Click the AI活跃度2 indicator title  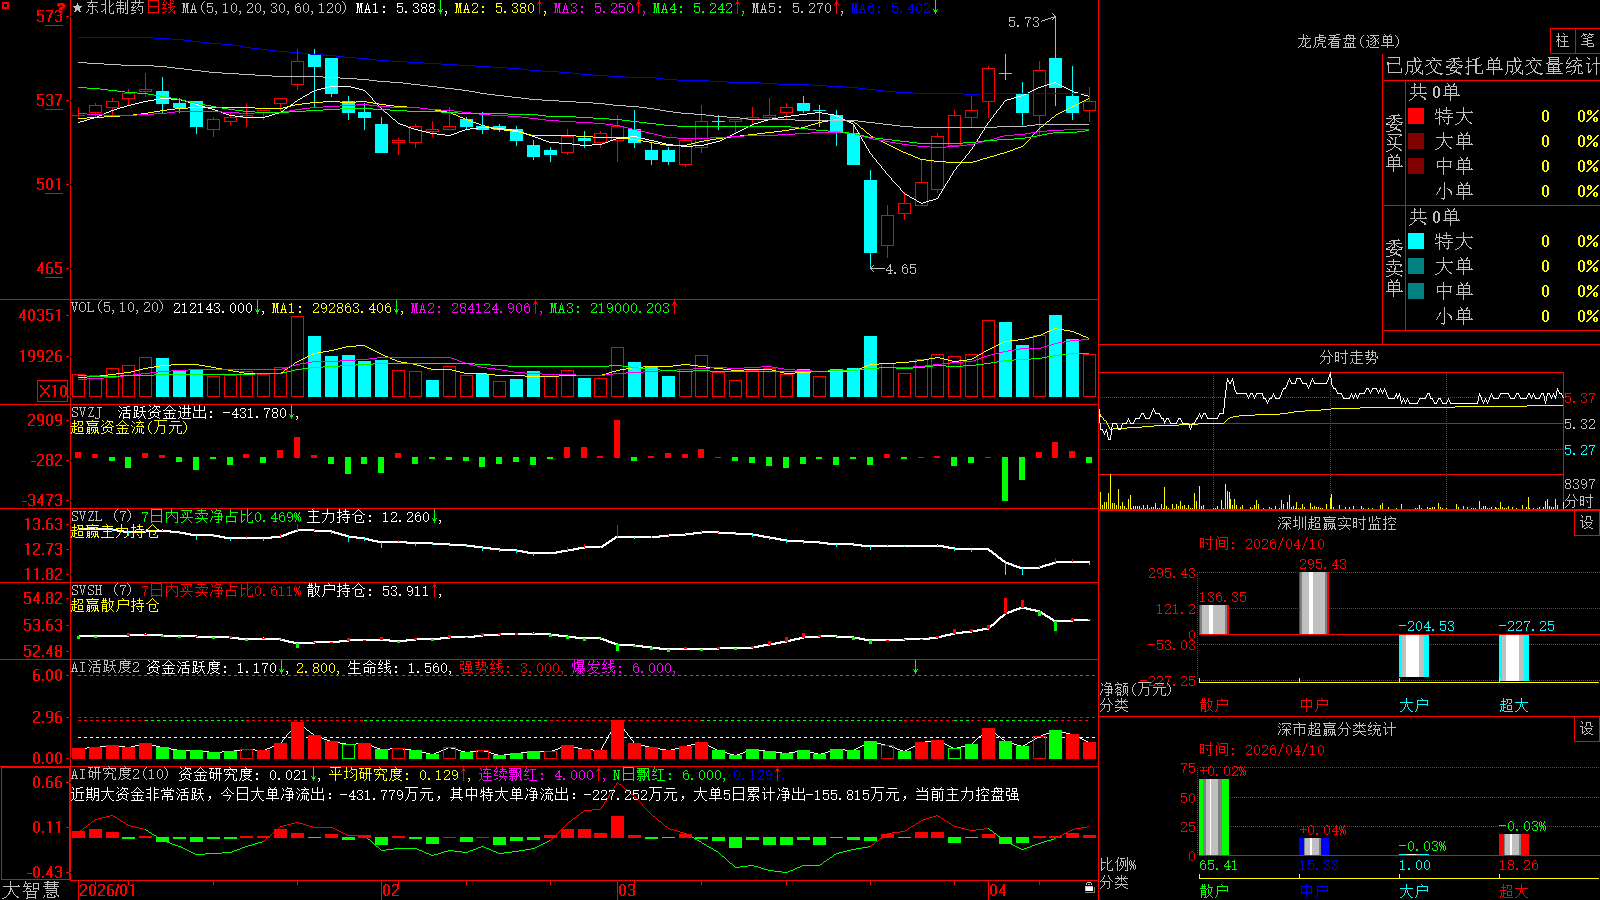(x=105, y=667)
